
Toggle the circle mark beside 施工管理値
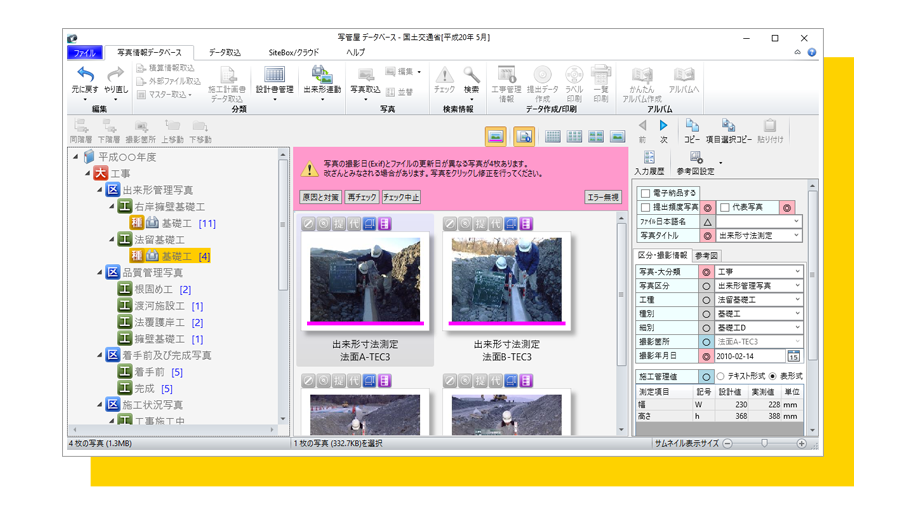[706, 377]
